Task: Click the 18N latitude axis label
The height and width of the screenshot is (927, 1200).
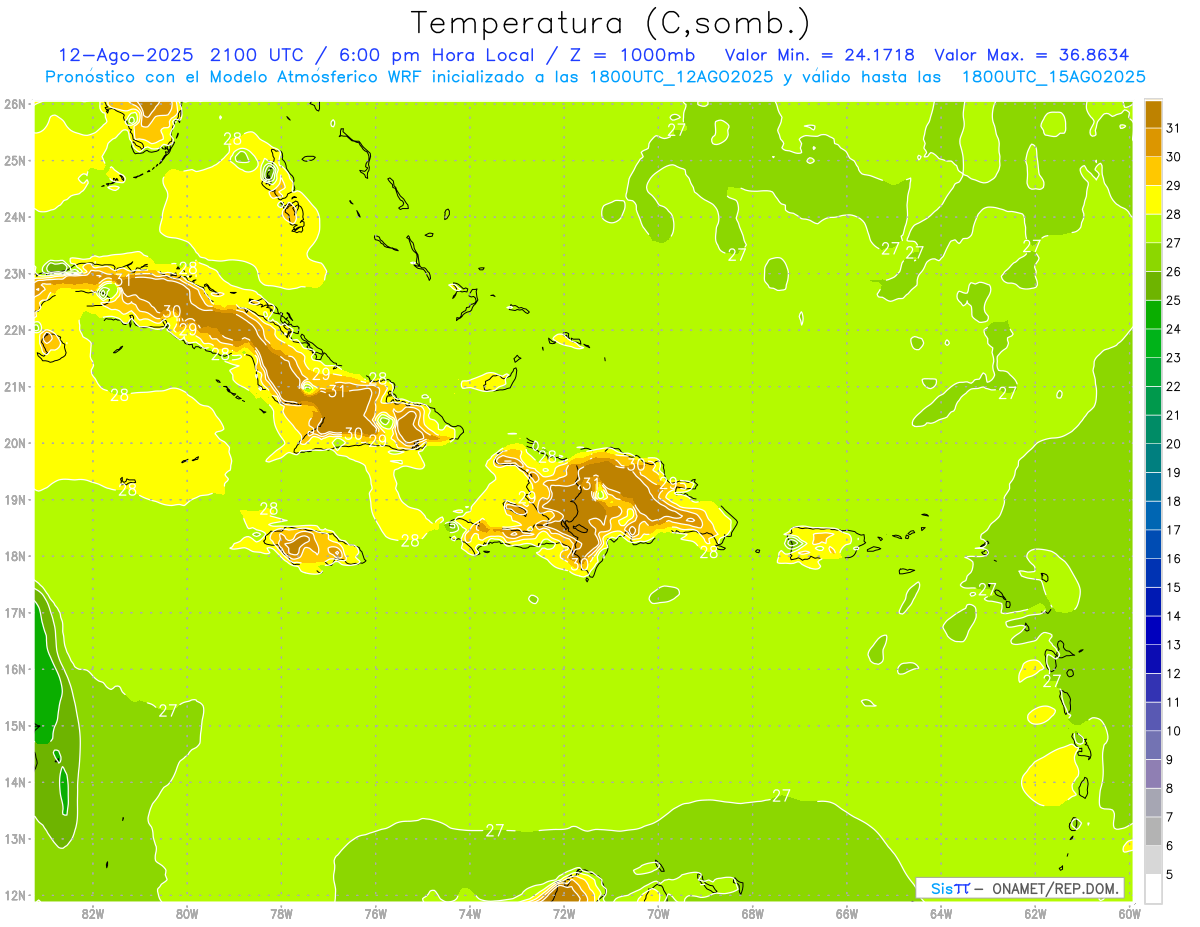Action: 15,556
